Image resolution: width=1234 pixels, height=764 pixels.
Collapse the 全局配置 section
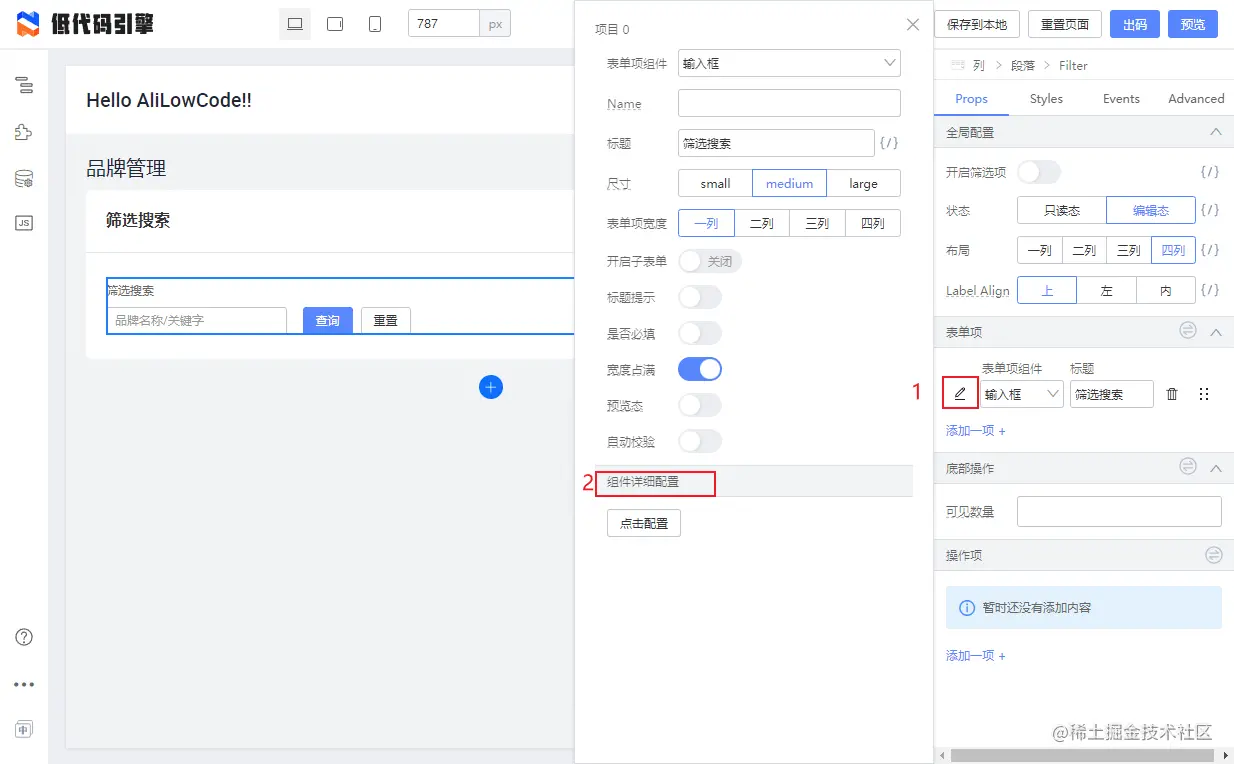[1216, 132]
